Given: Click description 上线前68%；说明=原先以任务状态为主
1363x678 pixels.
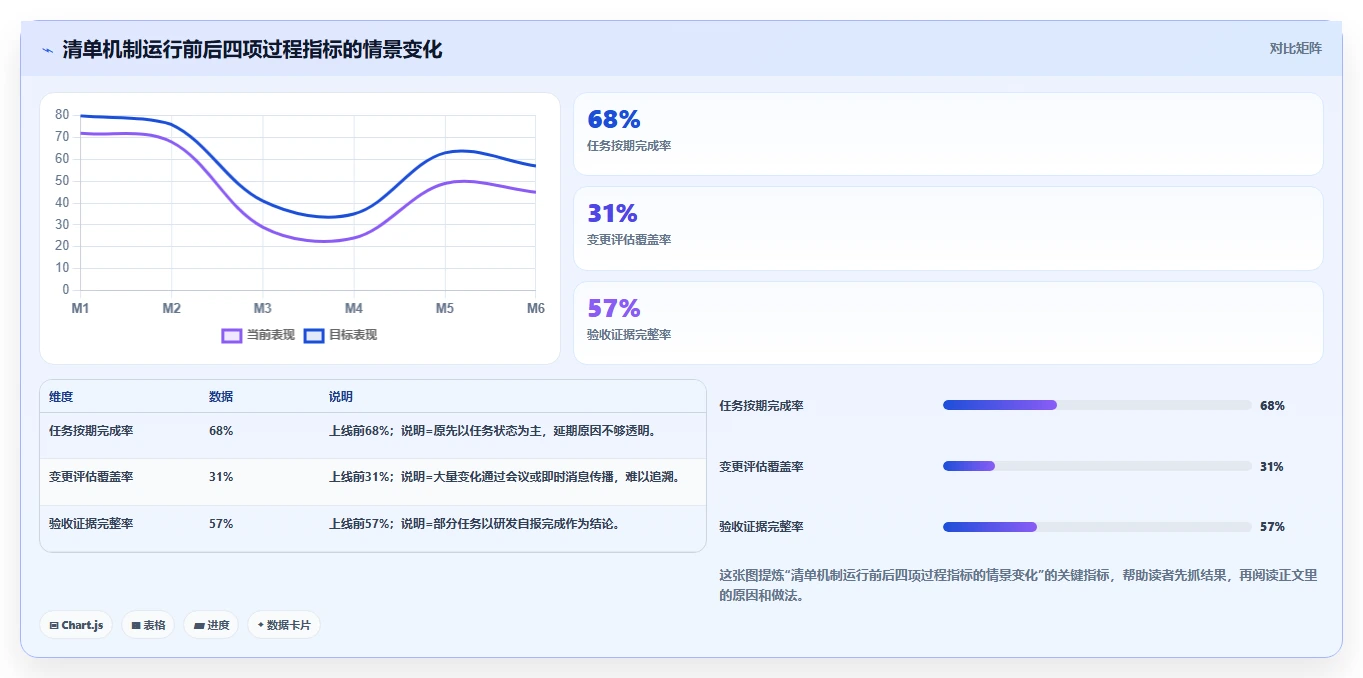Looking at the screenshot, I should 493,431.
